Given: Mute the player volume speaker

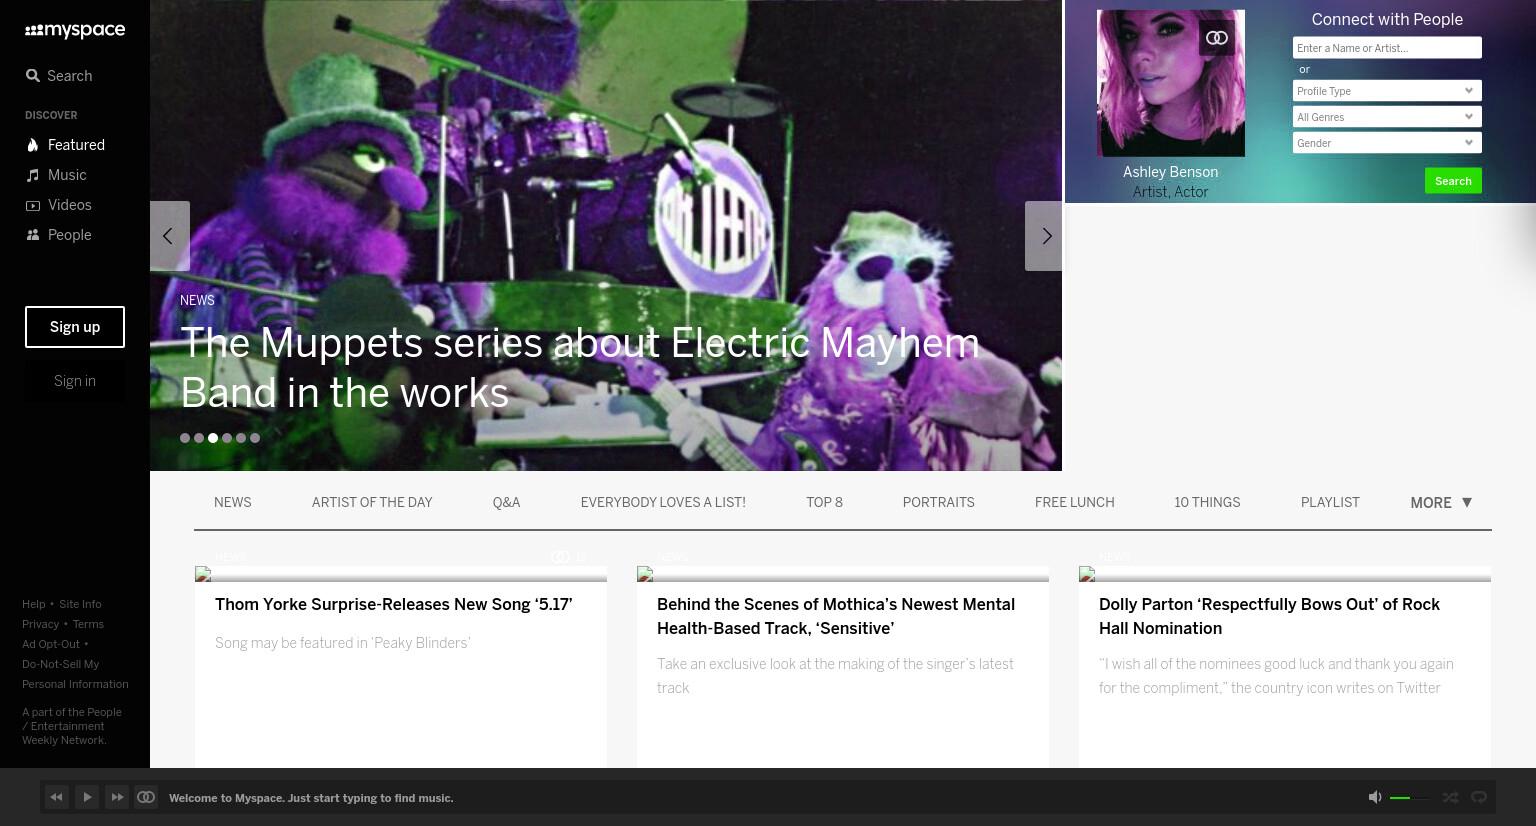Looking at the screenshot, I should [x=1375, y=797].
